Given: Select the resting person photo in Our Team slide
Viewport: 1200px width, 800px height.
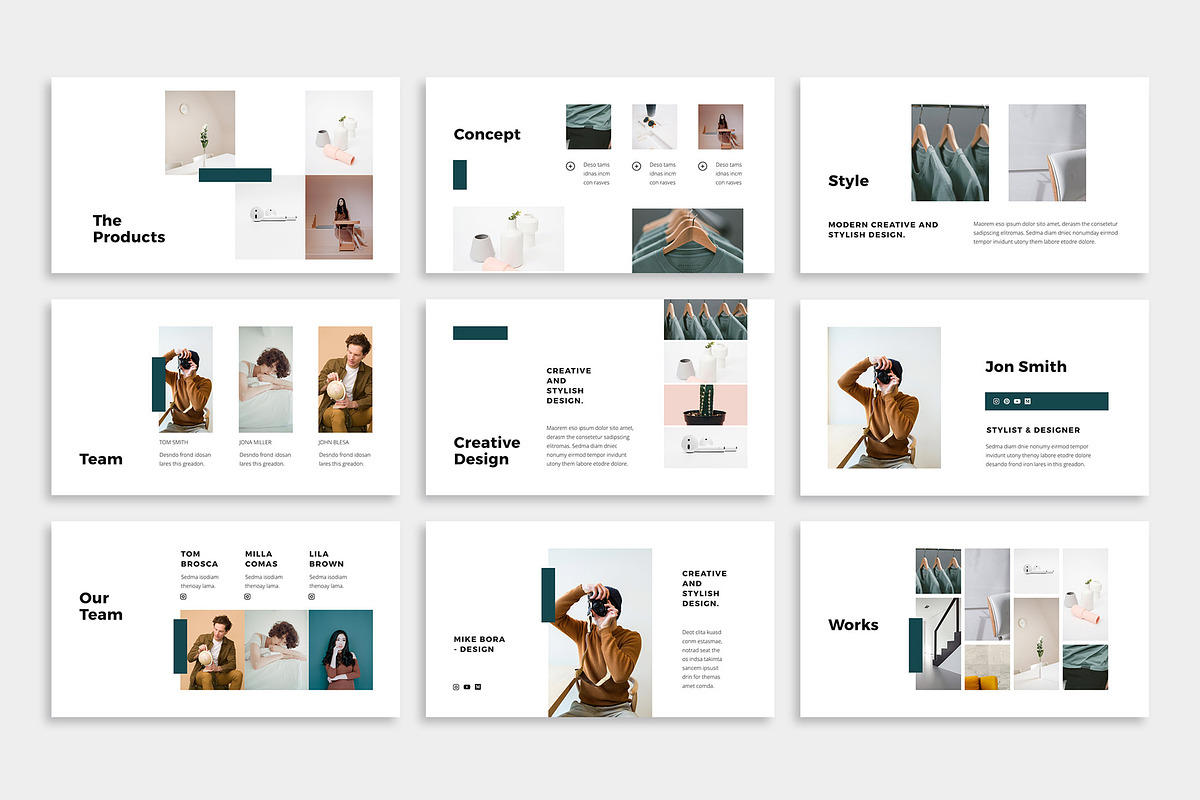Looking at the screenshot, I should coord(277,650).
